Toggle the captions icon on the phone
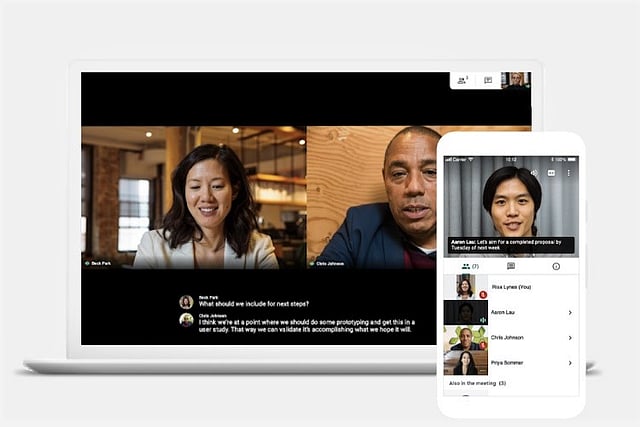 point(551,172)
